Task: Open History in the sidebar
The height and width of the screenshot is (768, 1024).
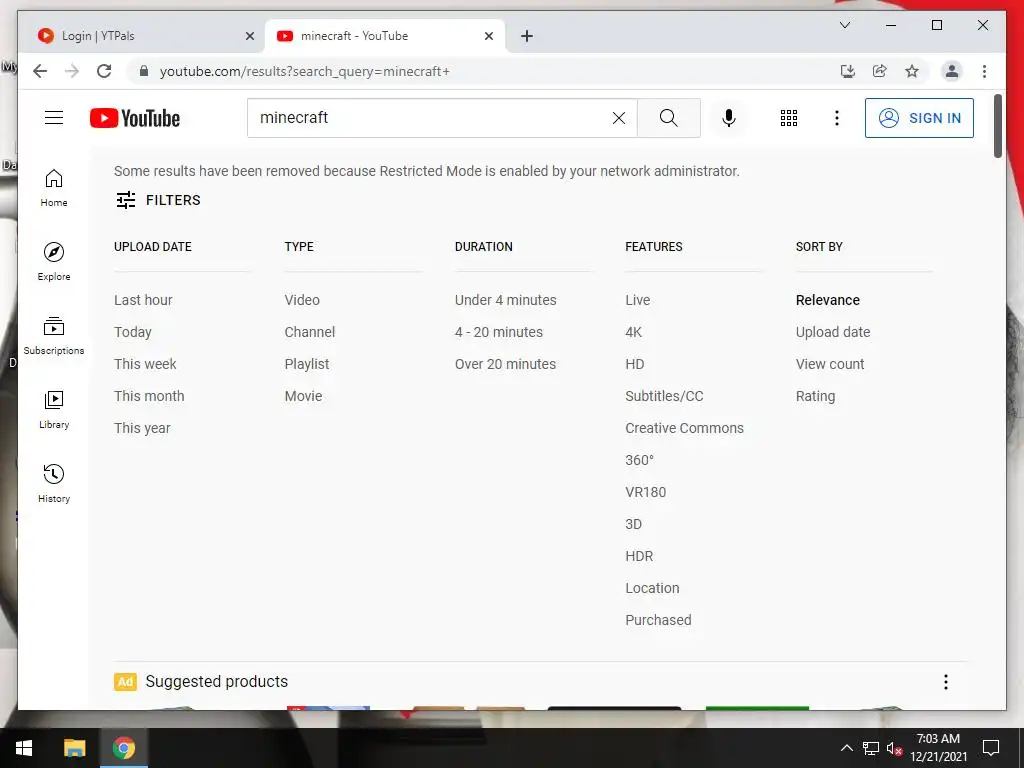Action: [54, 483]
